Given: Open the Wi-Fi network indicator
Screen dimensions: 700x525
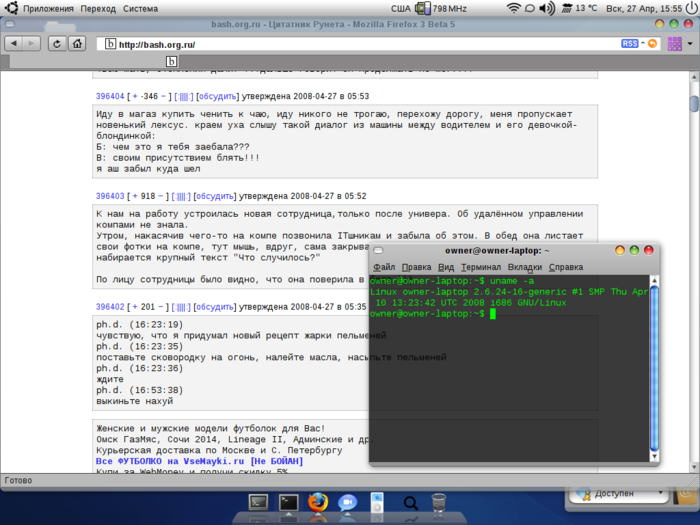Looking at the screenshot, I should [513, 8].
